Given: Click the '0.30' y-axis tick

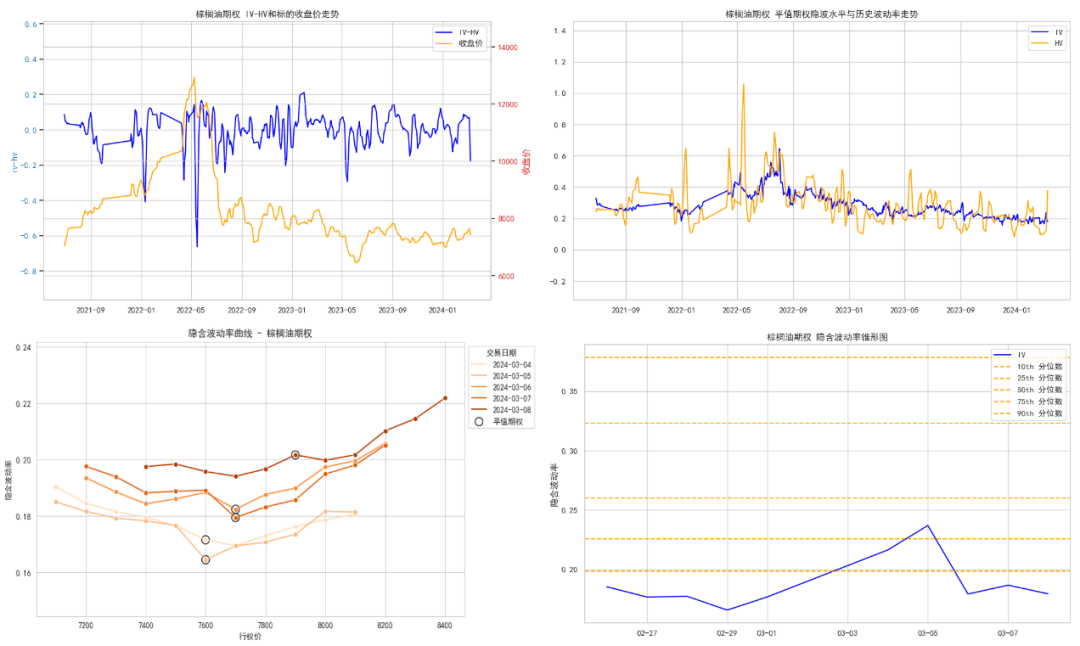Looking at the screenshot, I should point(569,451).
